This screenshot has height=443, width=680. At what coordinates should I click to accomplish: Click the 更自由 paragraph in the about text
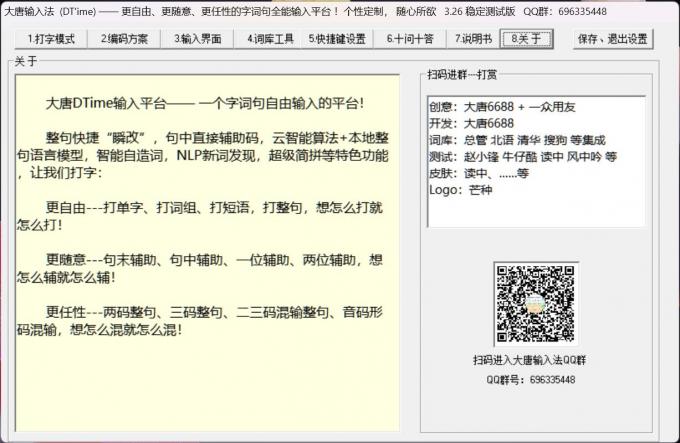200,216
